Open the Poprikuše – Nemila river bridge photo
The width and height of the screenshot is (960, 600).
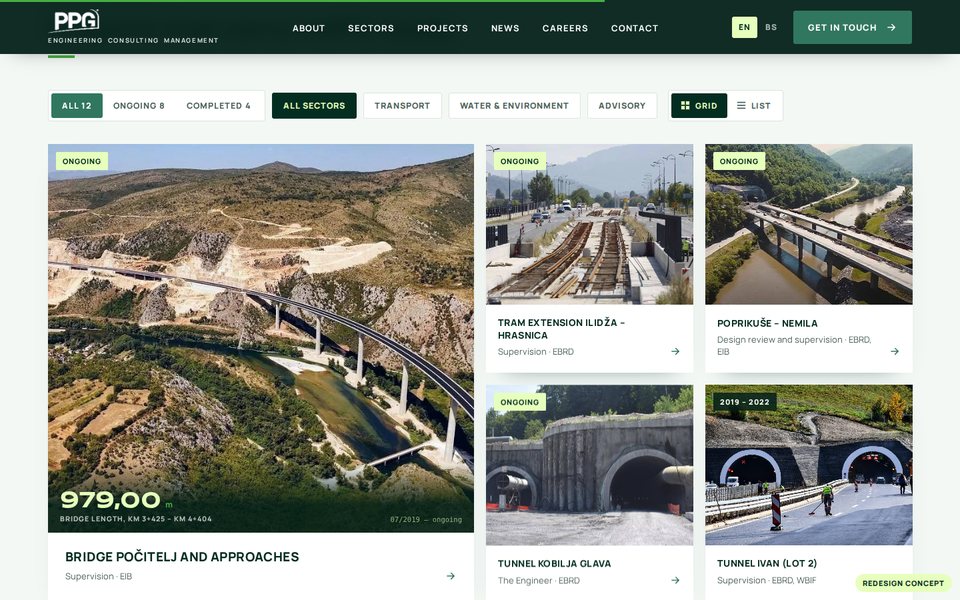tap(809, 224)
